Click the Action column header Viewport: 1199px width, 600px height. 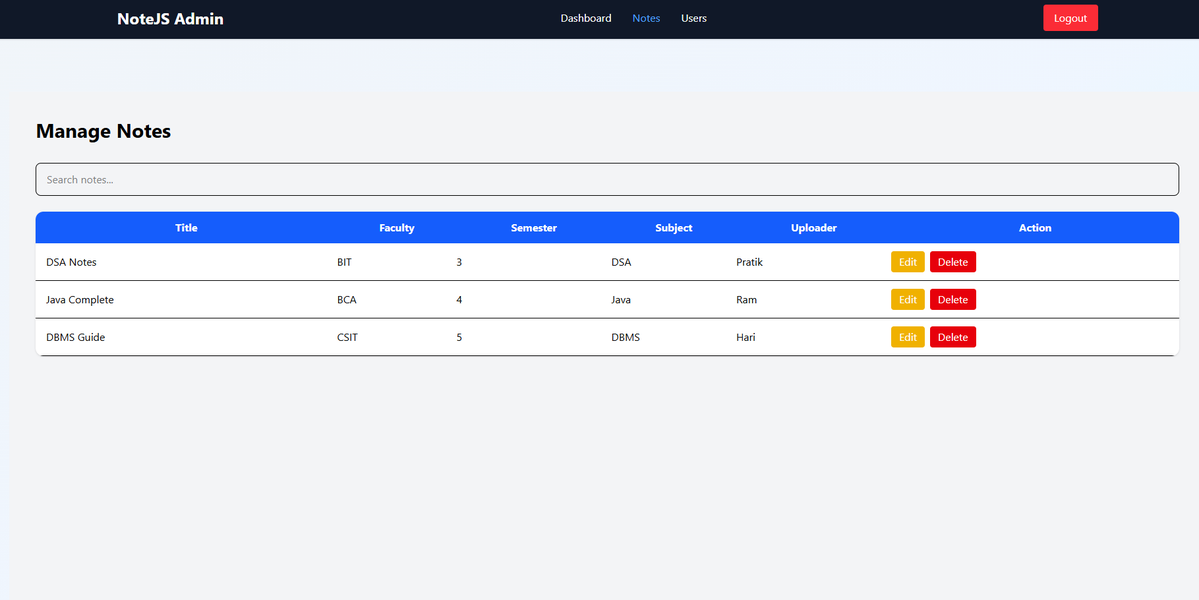pos(1035,228)
